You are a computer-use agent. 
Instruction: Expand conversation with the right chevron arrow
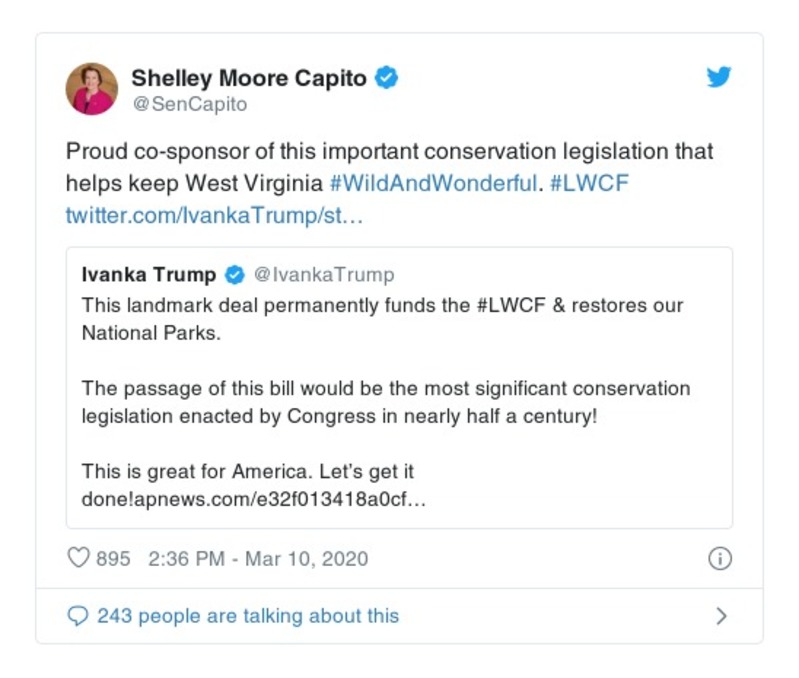[x=721, y=616]
